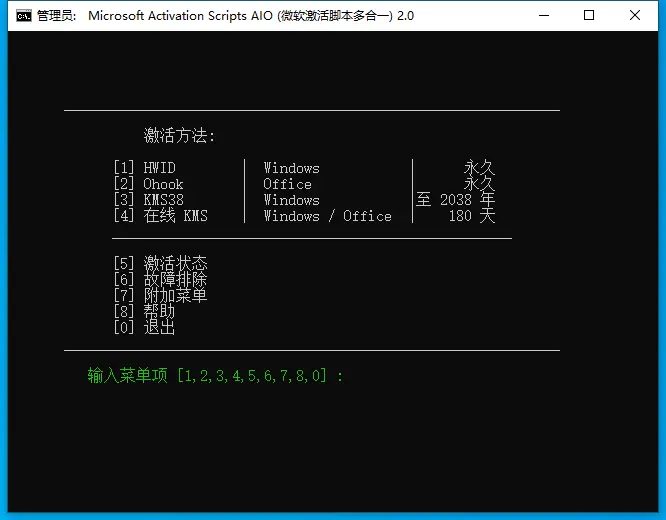Click the green '输入菜单项' prompt line

[215, 376]
